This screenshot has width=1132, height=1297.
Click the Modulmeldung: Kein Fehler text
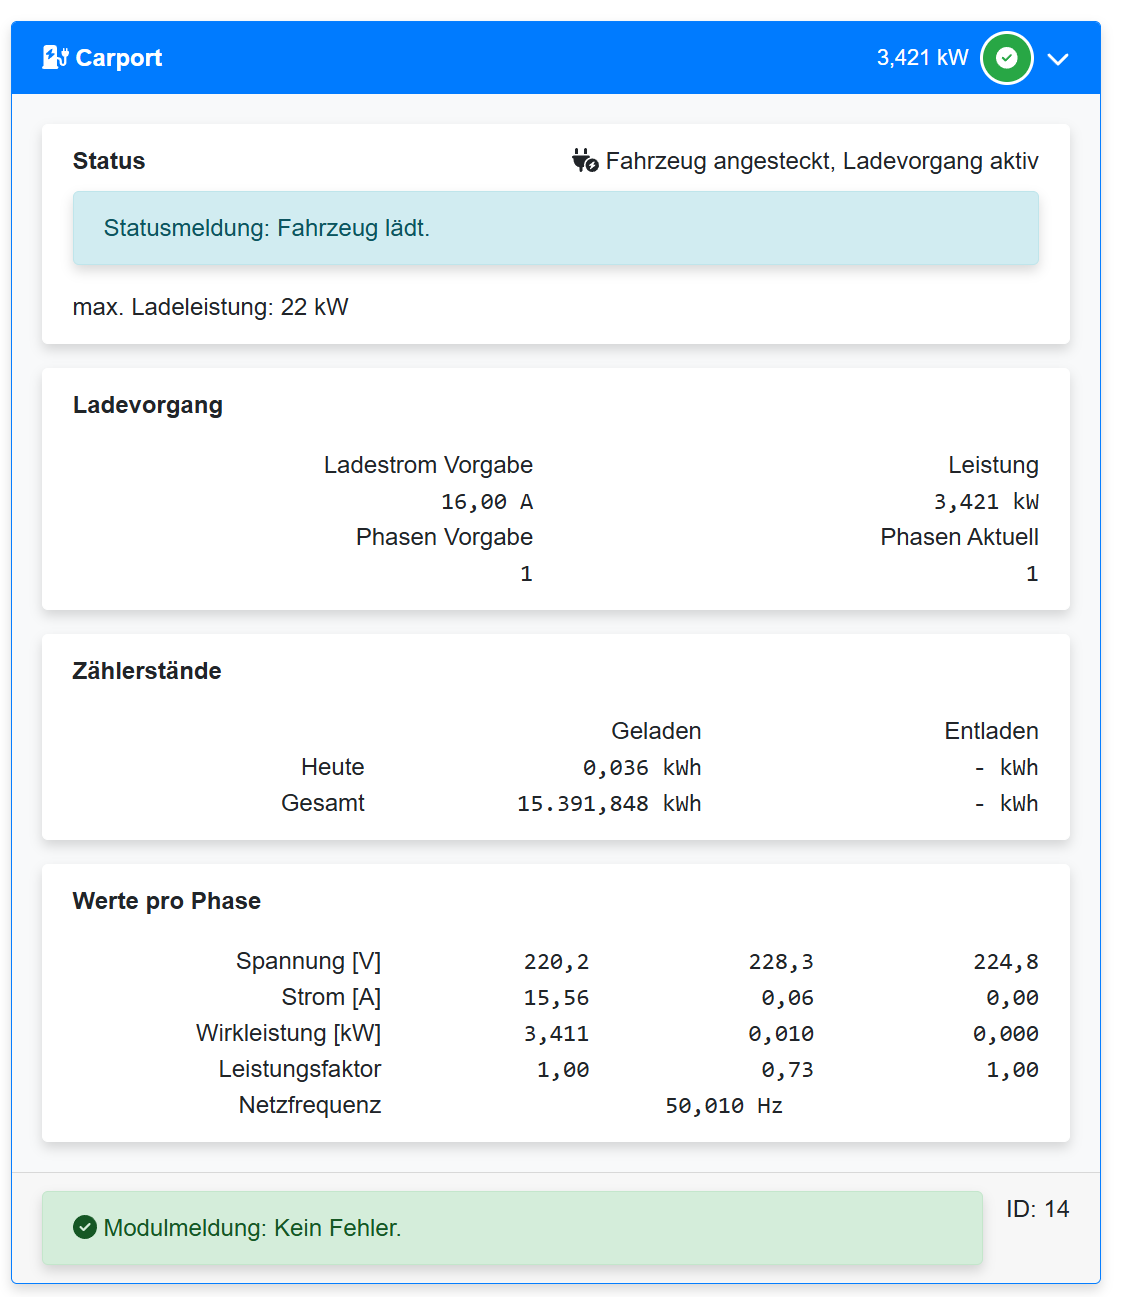(252, 1228)
